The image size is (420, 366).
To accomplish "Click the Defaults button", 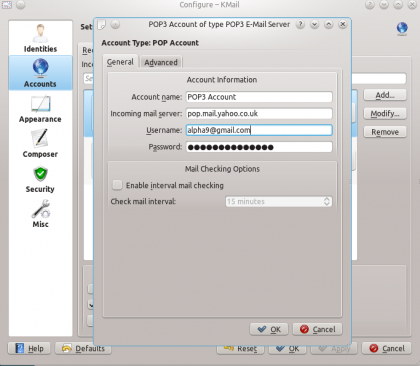I will (x=83, y=348).
